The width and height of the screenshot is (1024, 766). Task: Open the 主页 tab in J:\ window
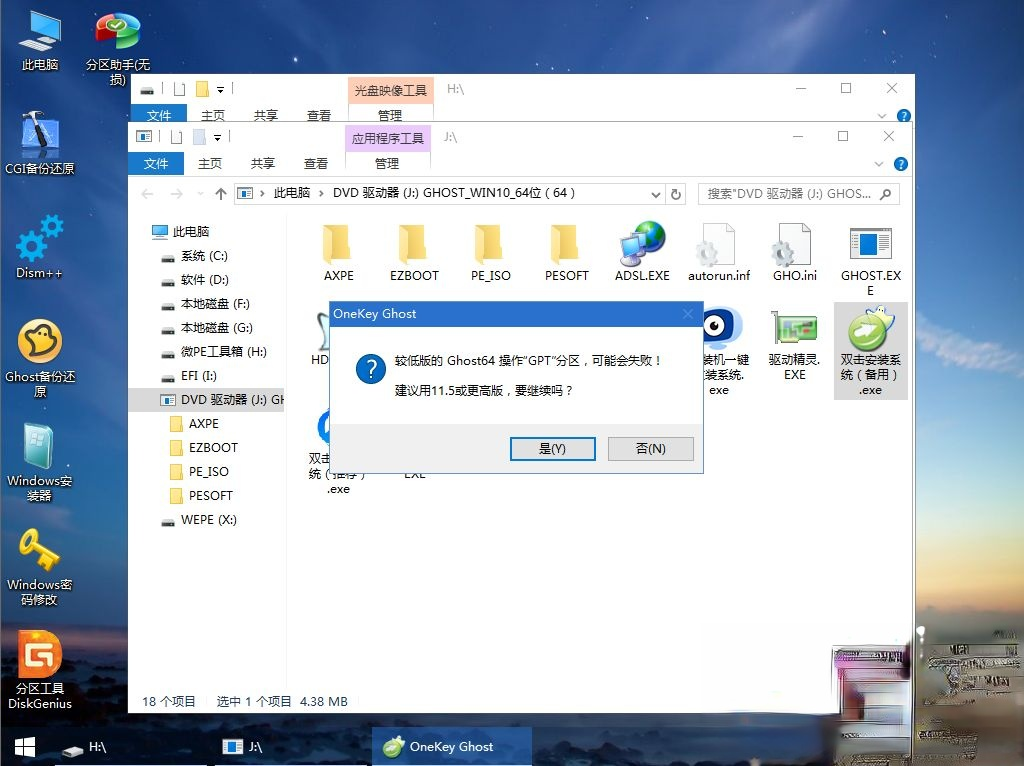(x=210, y=163)
